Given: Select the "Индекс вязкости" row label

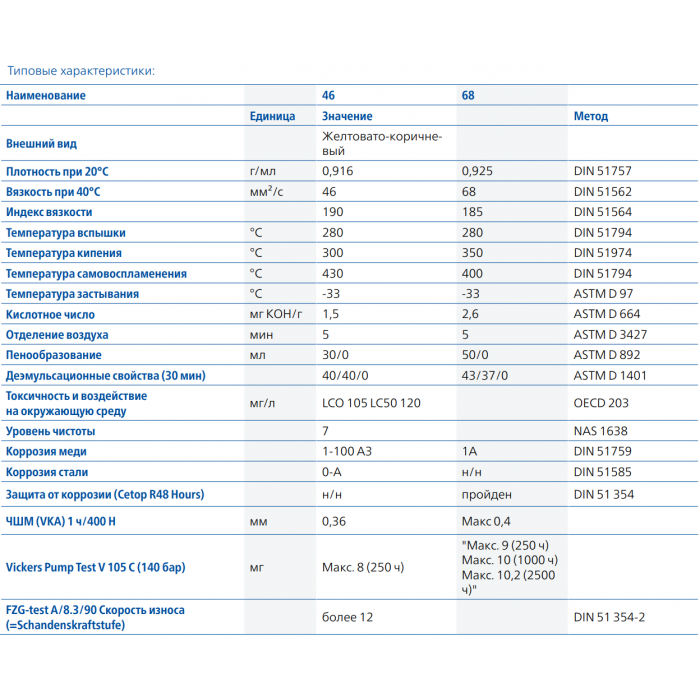Looking at the screenshot, I should tap(49, 212).
